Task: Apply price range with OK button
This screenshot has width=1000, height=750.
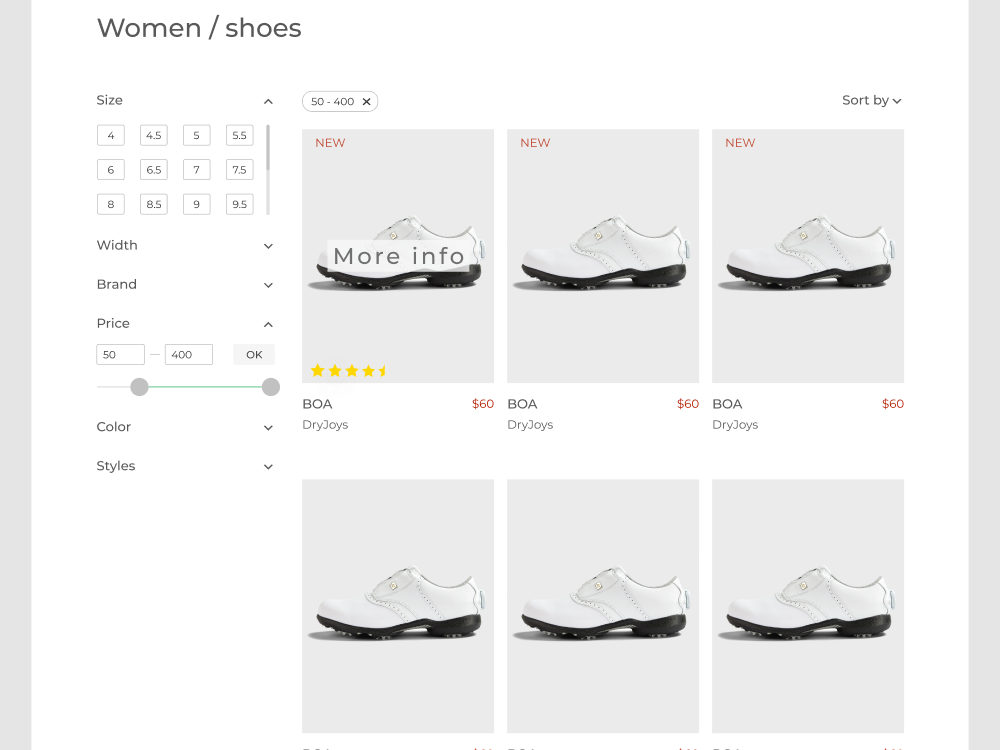Action: (x=254, y=355)
